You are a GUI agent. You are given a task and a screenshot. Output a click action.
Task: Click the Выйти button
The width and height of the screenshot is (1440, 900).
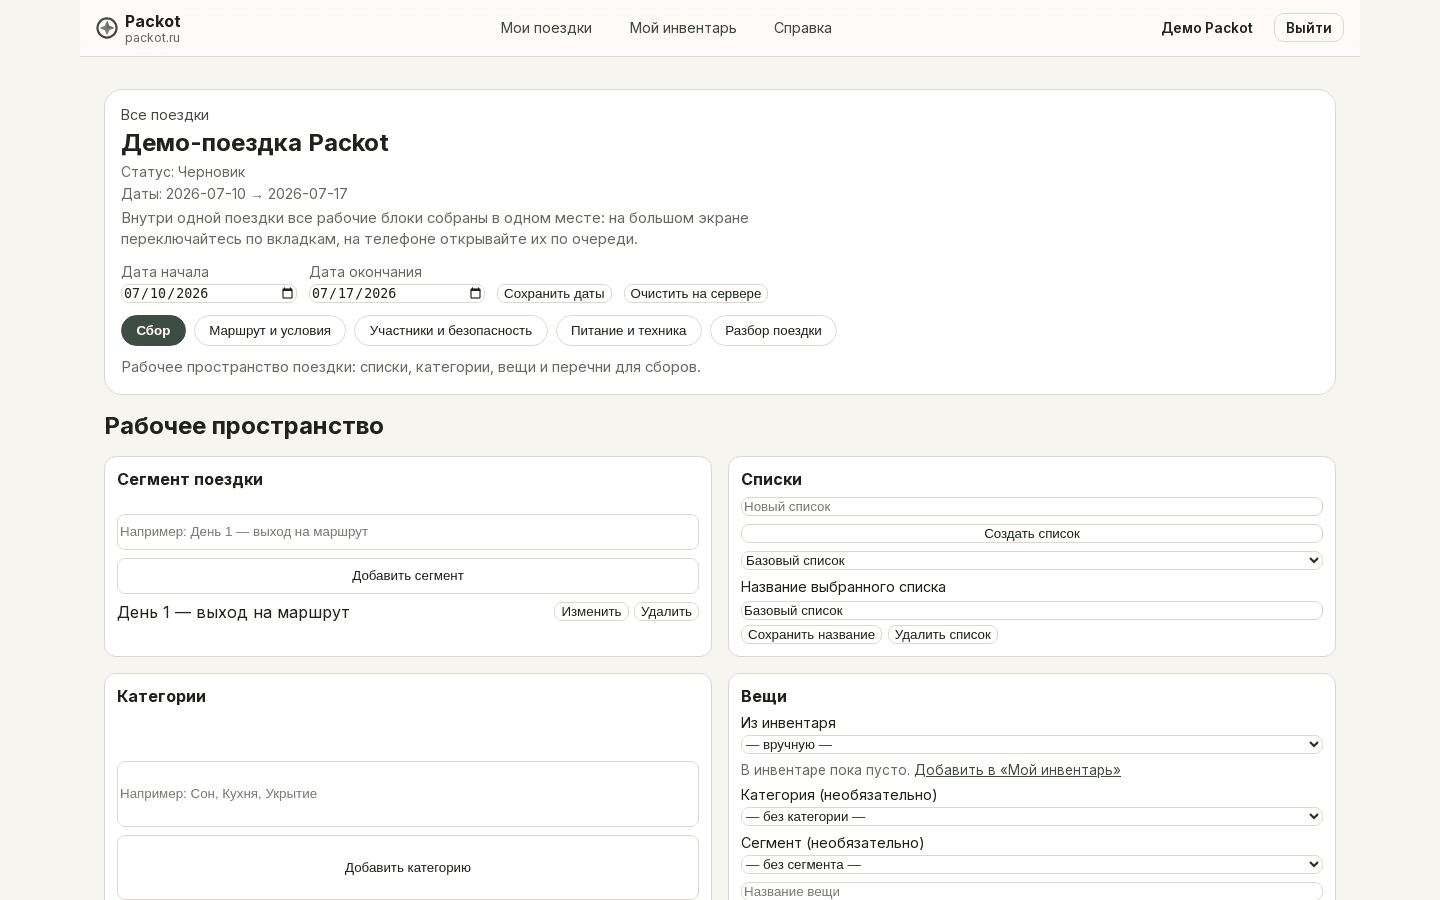click(1308, 28)
